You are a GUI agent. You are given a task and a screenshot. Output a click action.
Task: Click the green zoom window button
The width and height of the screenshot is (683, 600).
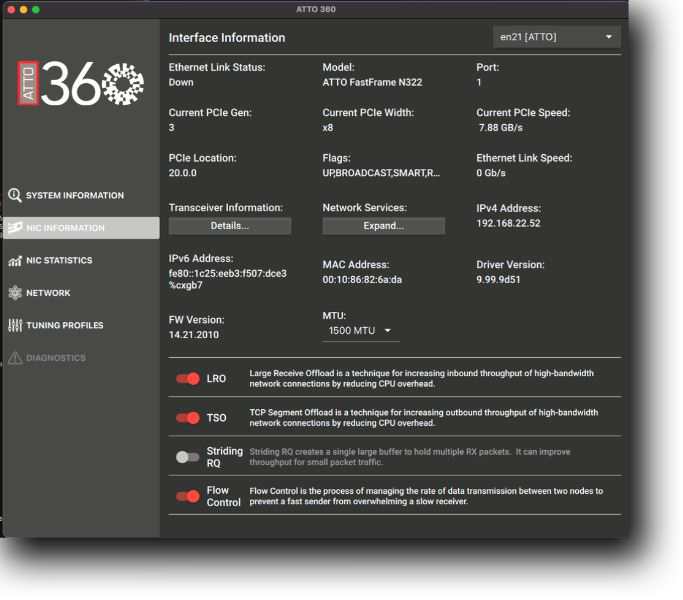[x=36, y=9]
